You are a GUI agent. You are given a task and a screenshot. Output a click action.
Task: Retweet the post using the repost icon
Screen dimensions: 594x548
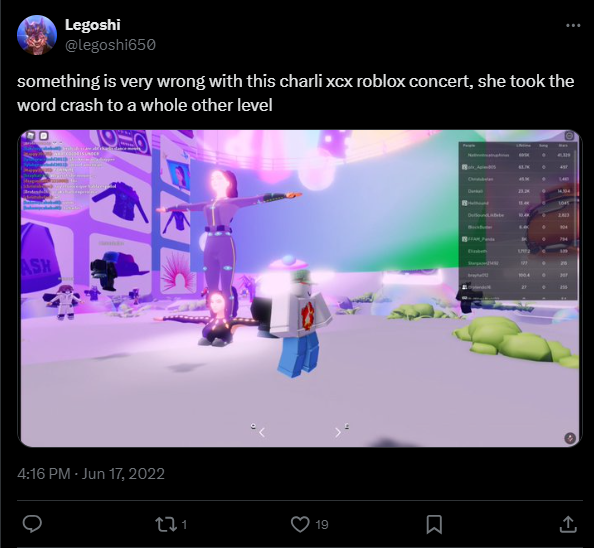click(165, 525)
